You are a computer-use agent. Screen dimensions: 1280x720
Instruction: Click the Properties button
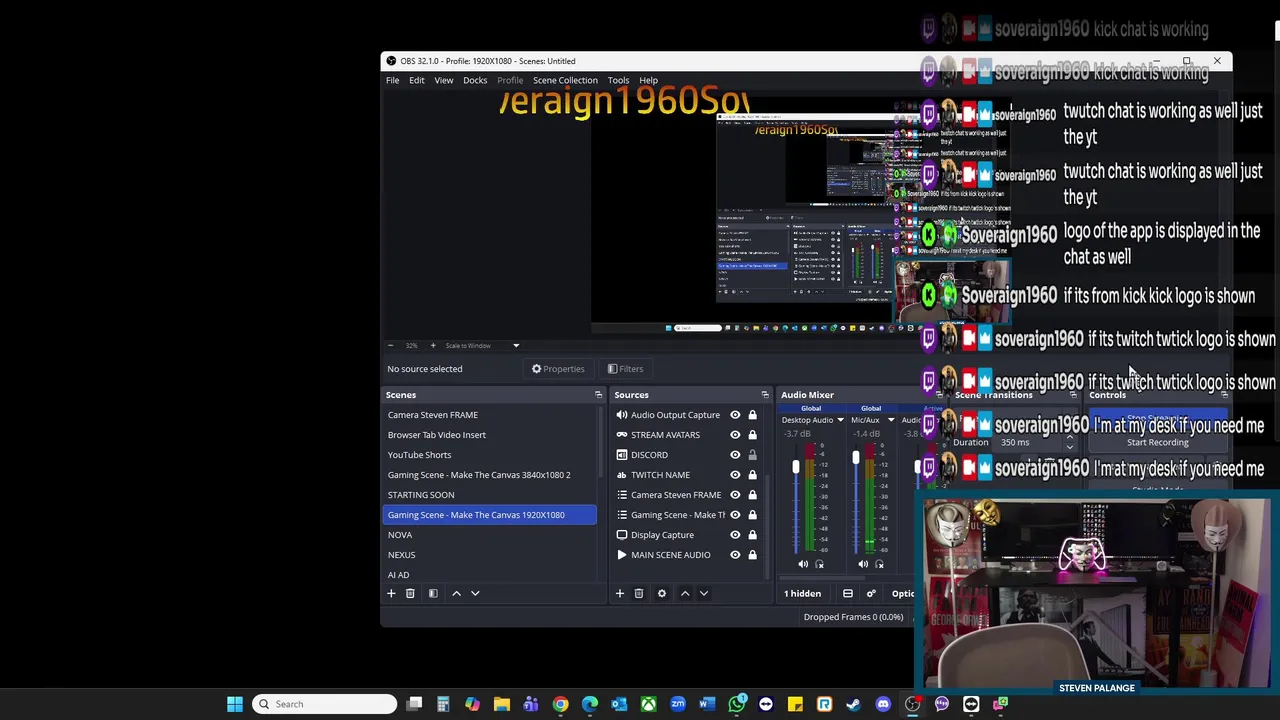[x=558, y=369]
